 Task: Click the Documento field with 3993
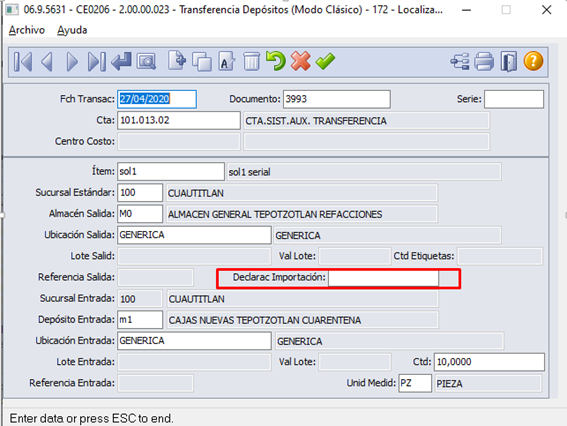337,99
